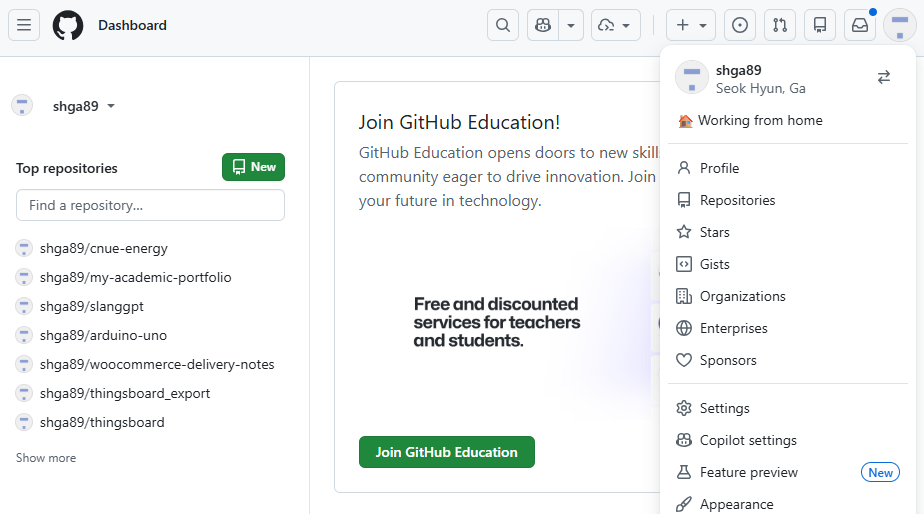Viewport: 924px width, 514px height.
Task: Click the Copilot settings face icon
Action: pyautogui.click(x=684, y=440)
